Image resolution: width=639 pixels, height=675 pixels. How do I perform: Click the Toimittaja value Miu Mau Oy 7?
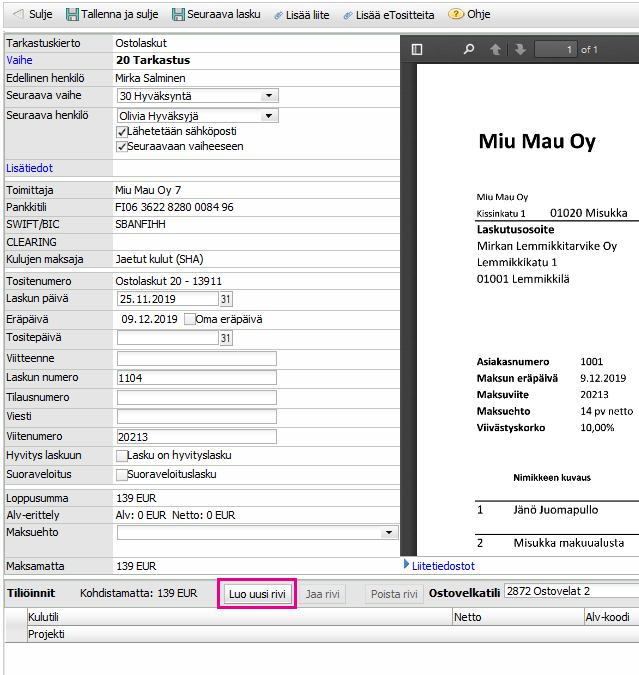tap(148, 190)
